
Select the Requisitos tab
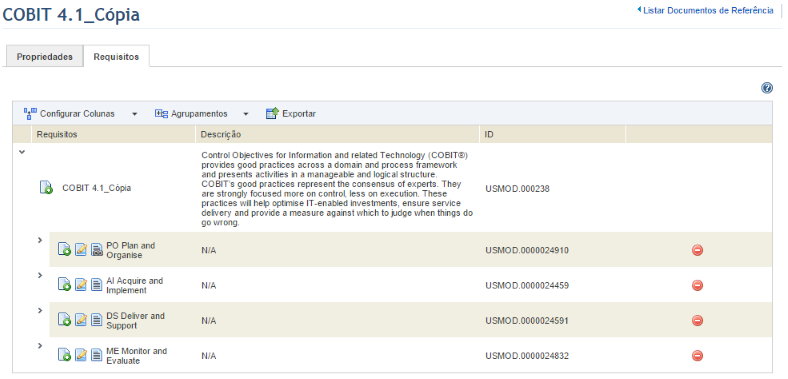click(x=116, y=57)
